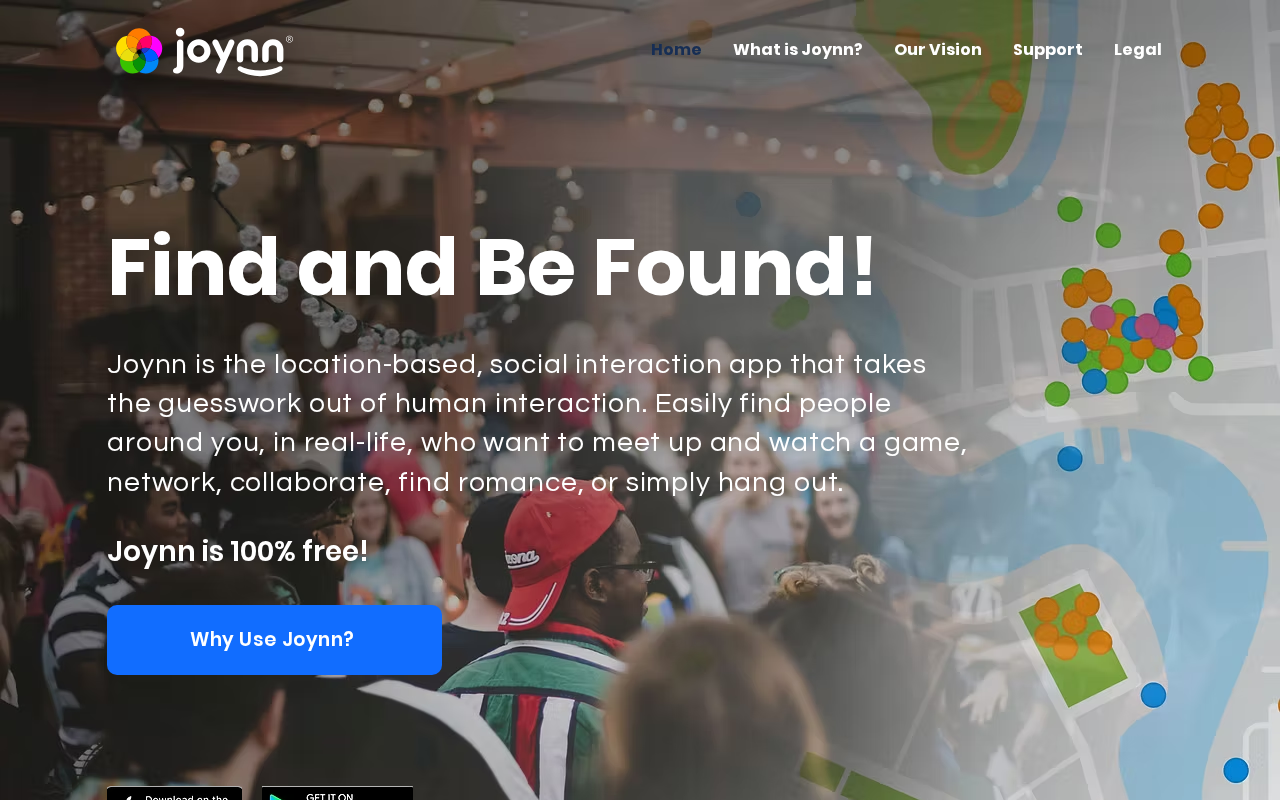The image size is (1280, 800).
Task: Click the green dot nearest the top of the map
Action: [1070, 209]
